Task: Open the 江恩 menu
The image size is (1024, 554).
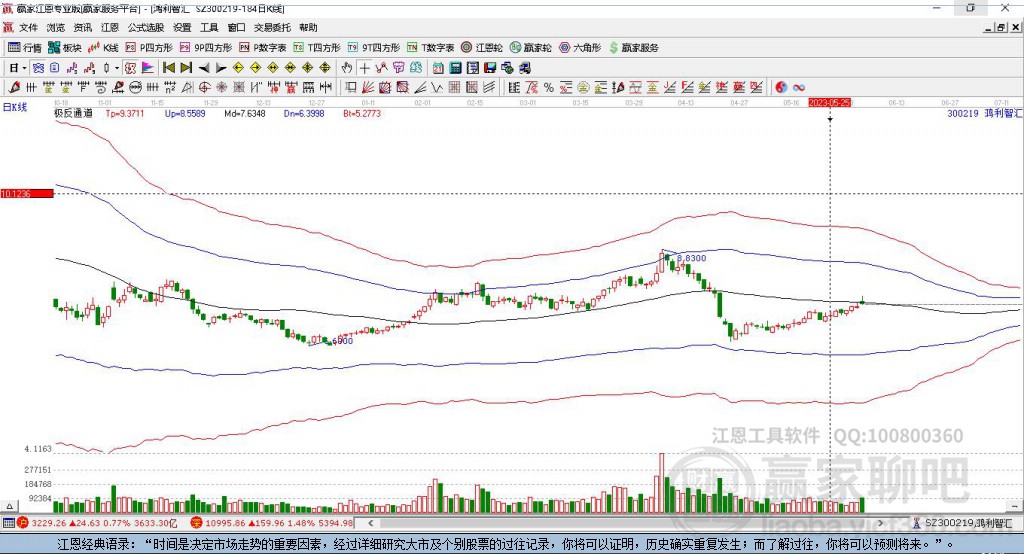Action: 110,27
